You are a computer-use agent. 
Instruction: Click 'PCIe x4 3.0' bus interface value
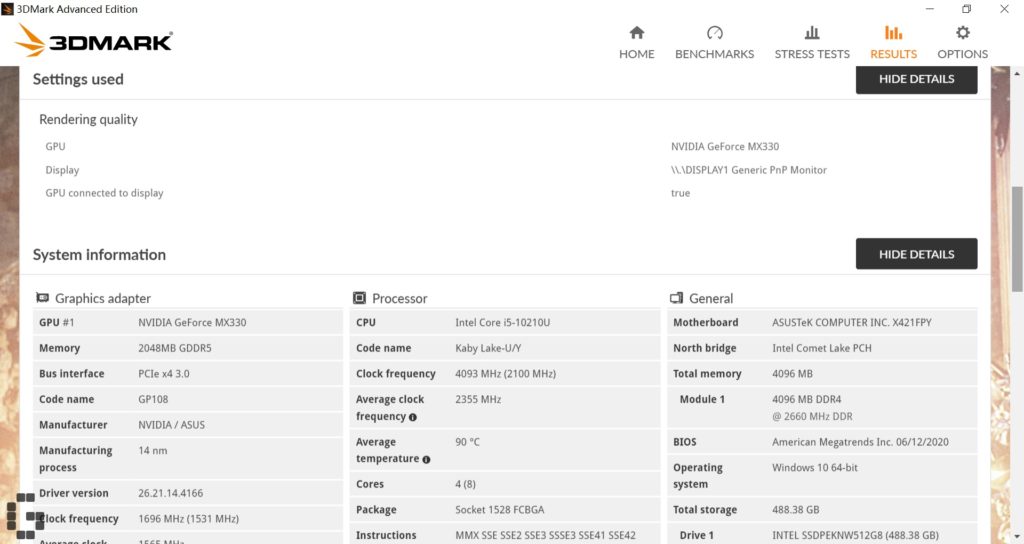click(163, 374)
